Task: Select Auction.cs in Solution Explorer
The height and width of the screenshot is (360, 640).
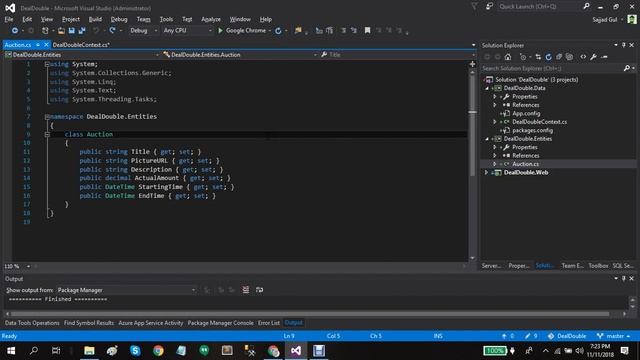Action: 525,164
